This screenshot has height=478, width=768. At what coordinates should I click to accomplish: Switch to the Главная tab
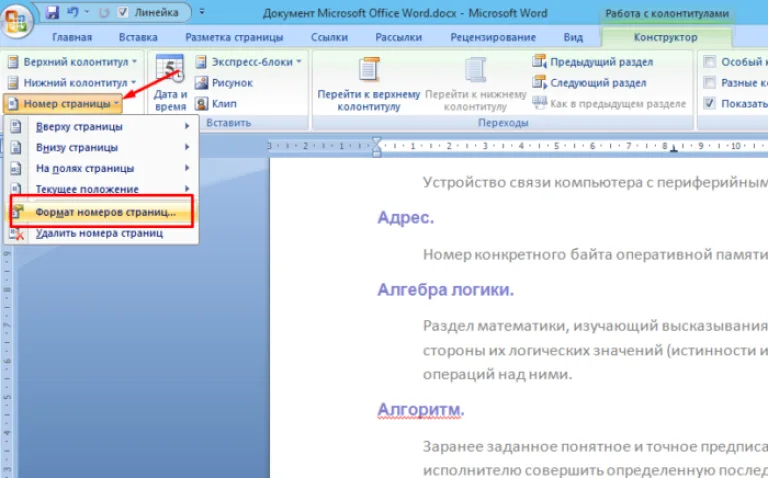(72, 37)
